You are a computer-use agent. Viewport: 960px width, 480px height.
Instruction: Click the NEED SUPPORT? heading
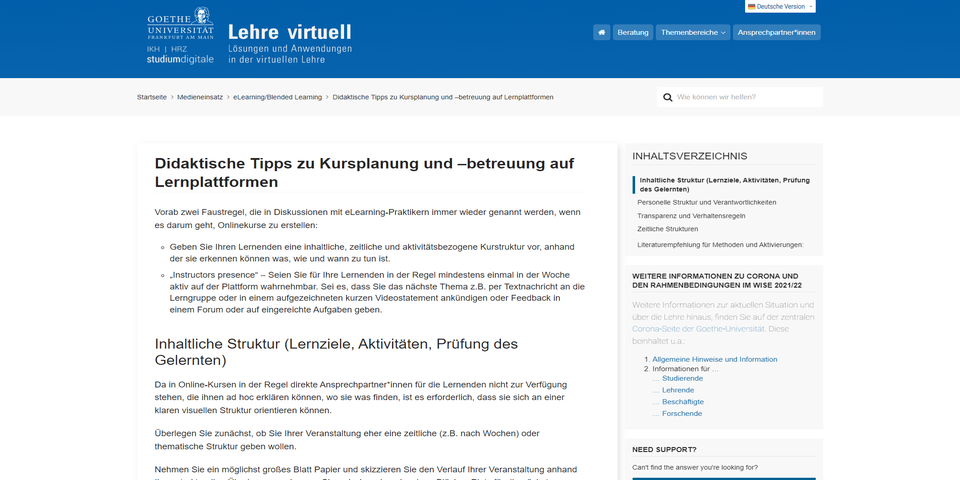664,449
